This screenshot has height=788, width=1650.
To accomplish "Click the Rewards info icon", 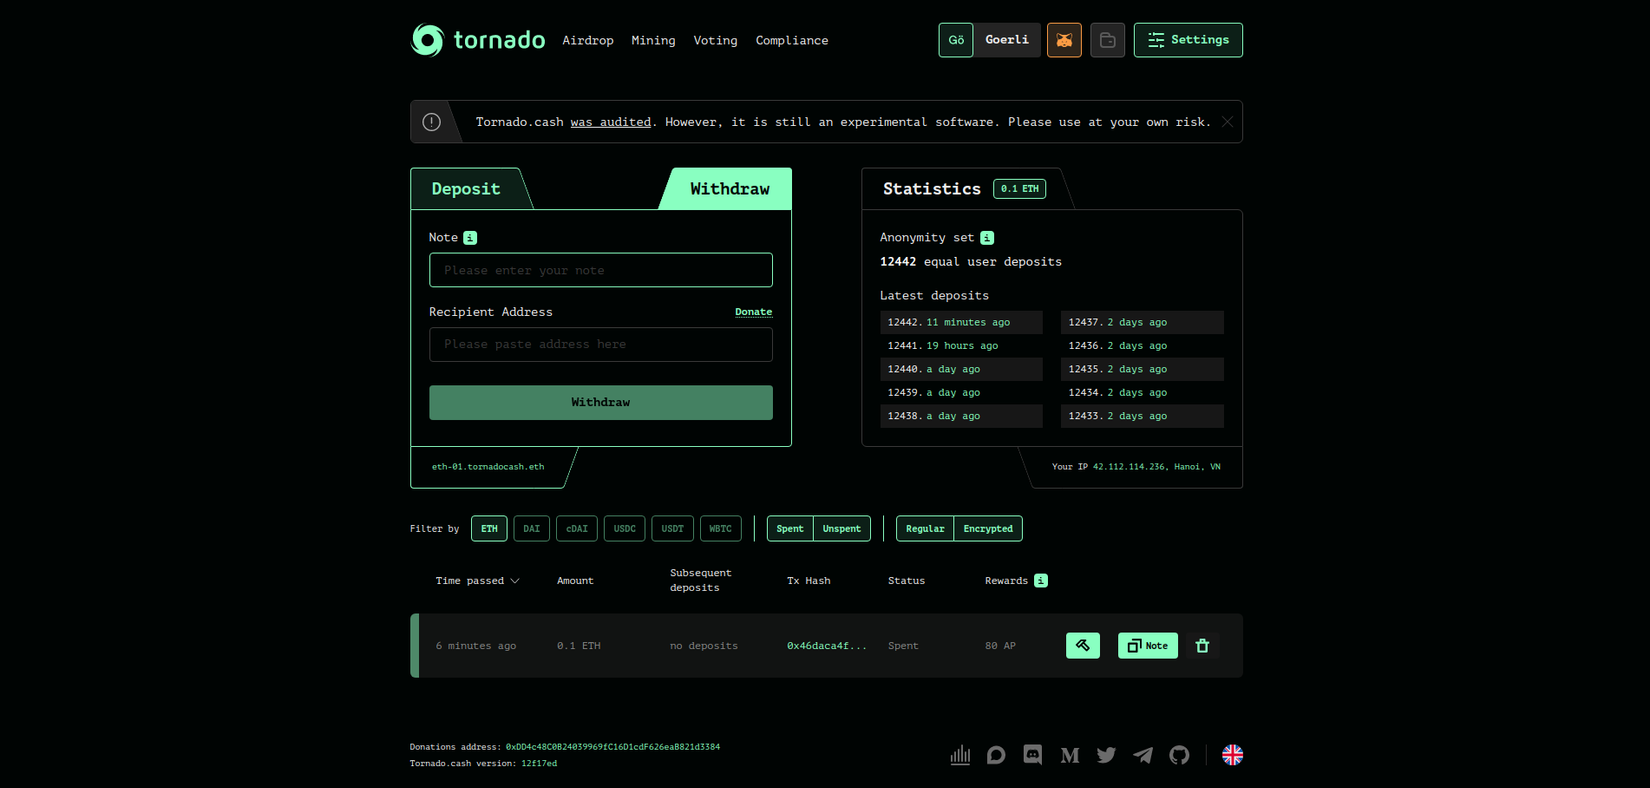I will coord(1041,581).
